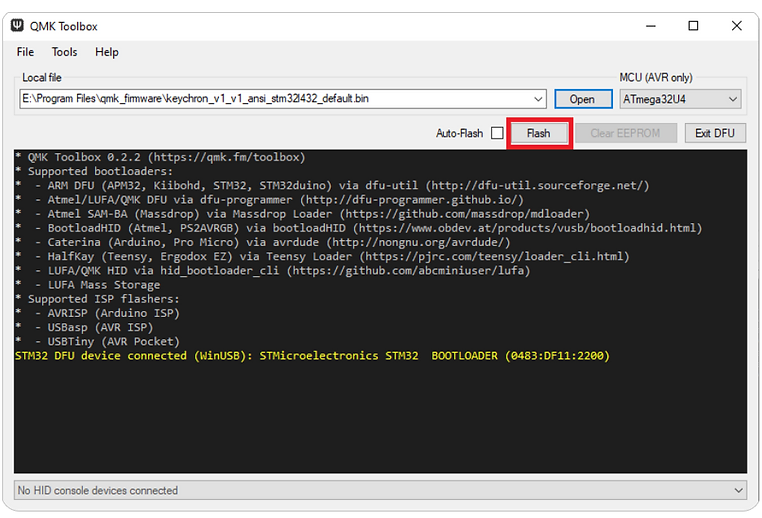Click the Exit DFU button
762x518 pixels.
tap(715, 133)
